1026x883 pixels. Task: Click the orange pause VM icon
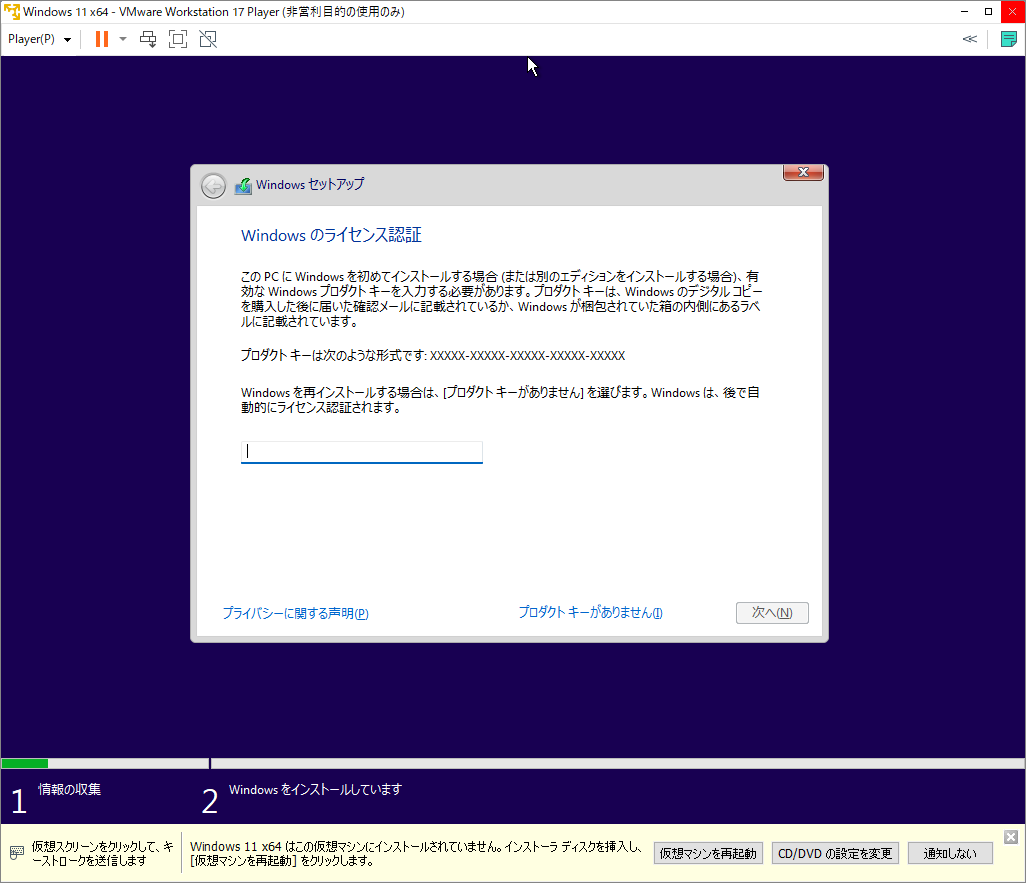(101, 39)
